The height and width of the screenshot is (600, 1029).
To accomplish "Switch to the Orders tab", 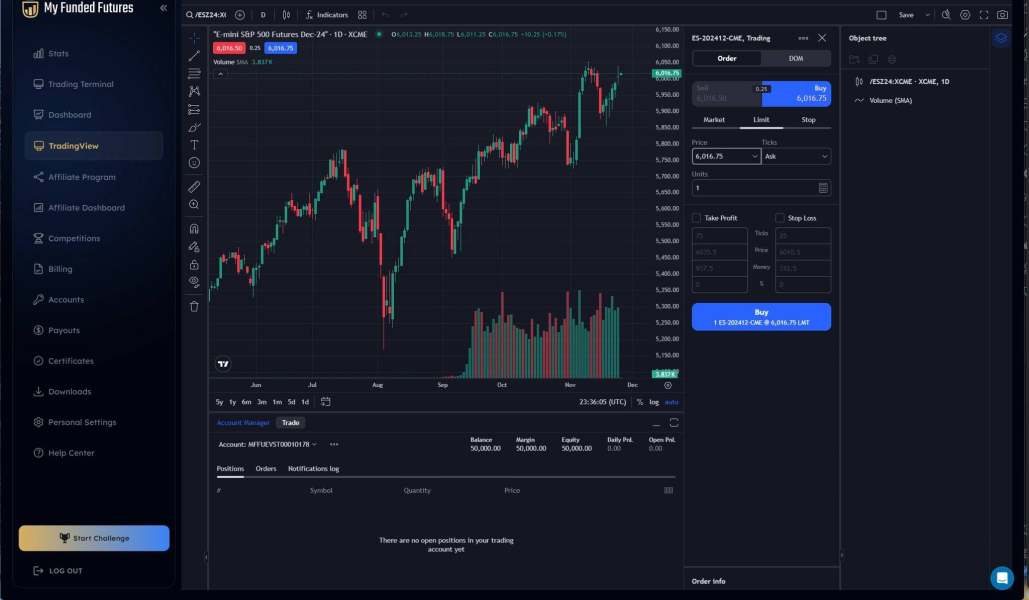I will pyautogui.click(x=266, y=469).
